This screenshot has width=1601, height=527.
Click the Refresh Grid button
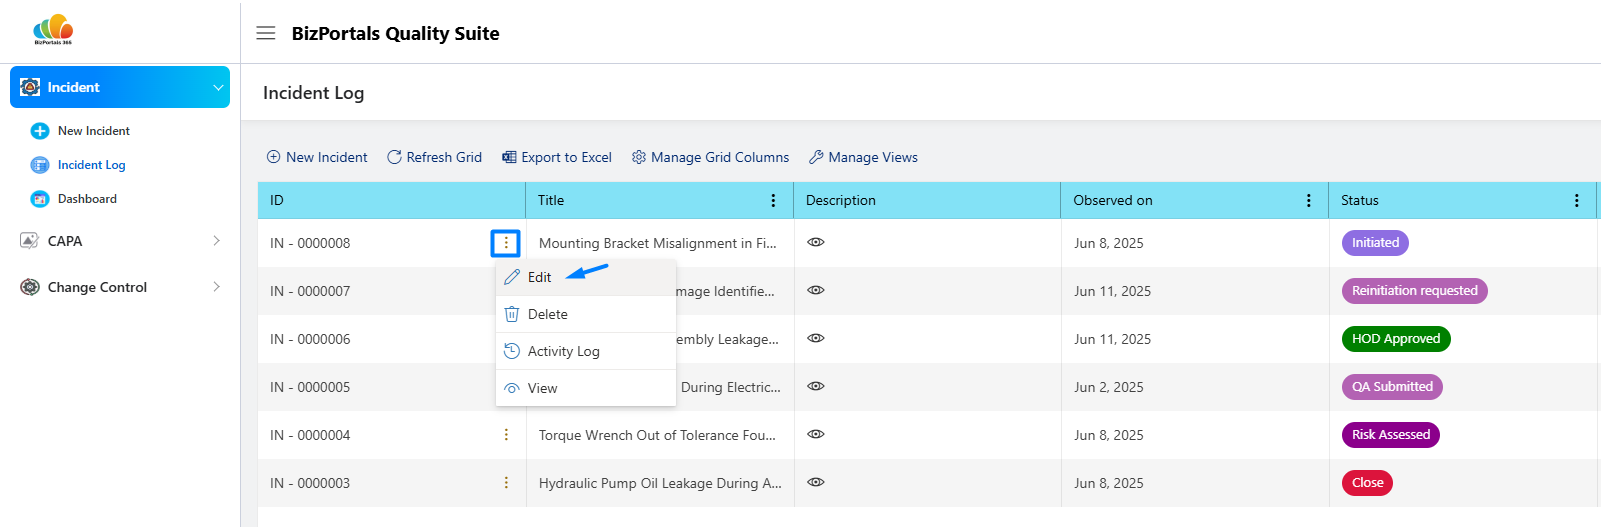(435, 157)
